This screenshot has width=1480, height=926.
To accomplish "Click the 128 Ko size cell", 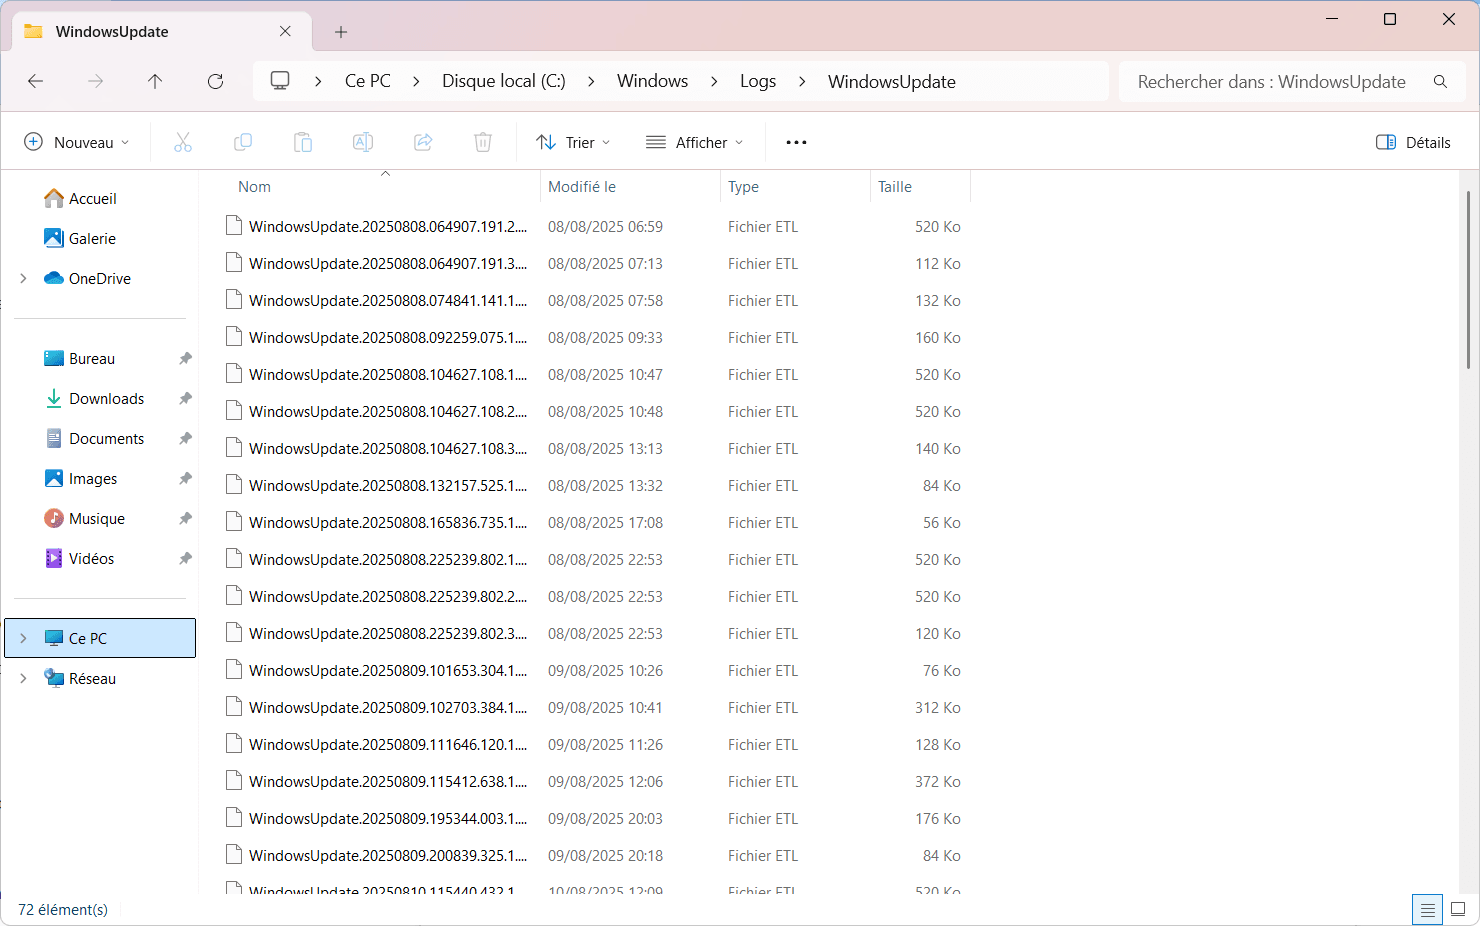I will click(x=938, y=744).
